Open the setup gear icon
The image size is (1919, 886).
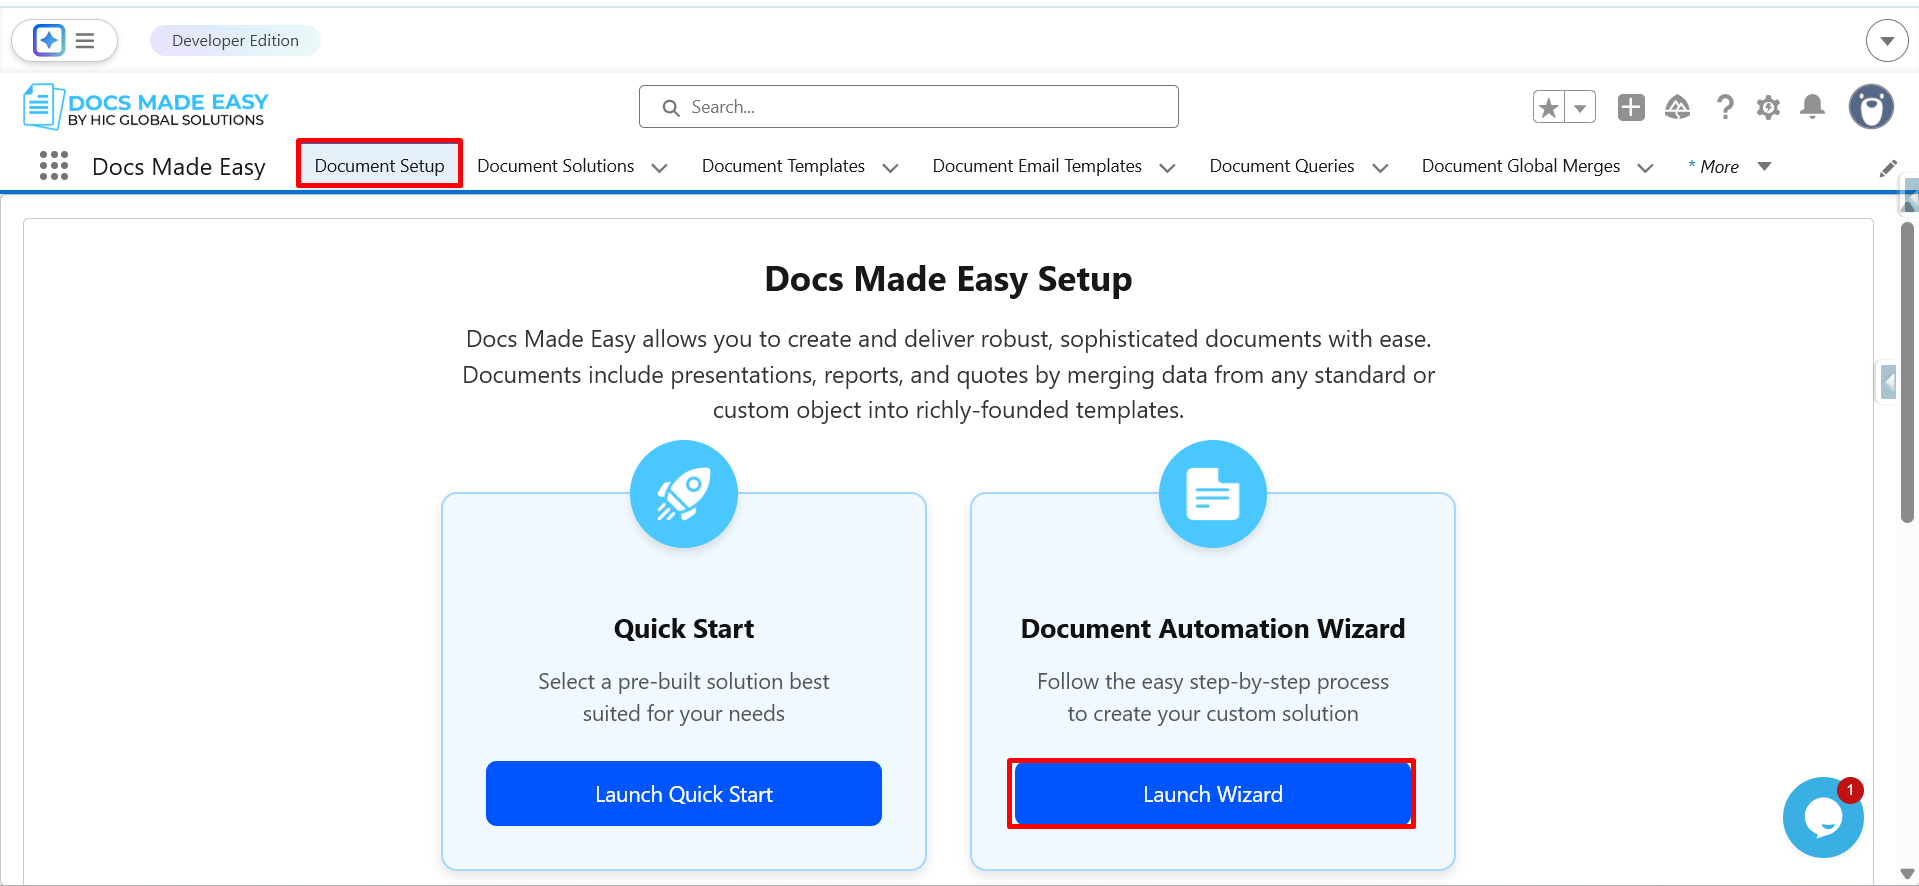(1769, 107)
